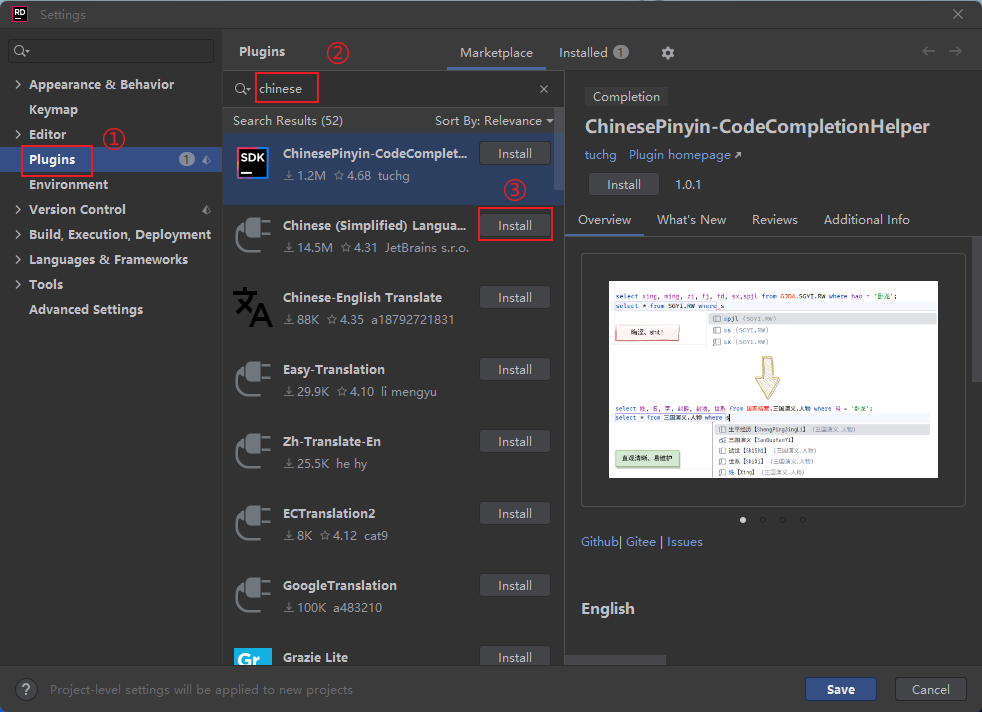Click the settings search magnifier icon
The height and width of the screenshot is (712, 982).
[x=21, y=51]
